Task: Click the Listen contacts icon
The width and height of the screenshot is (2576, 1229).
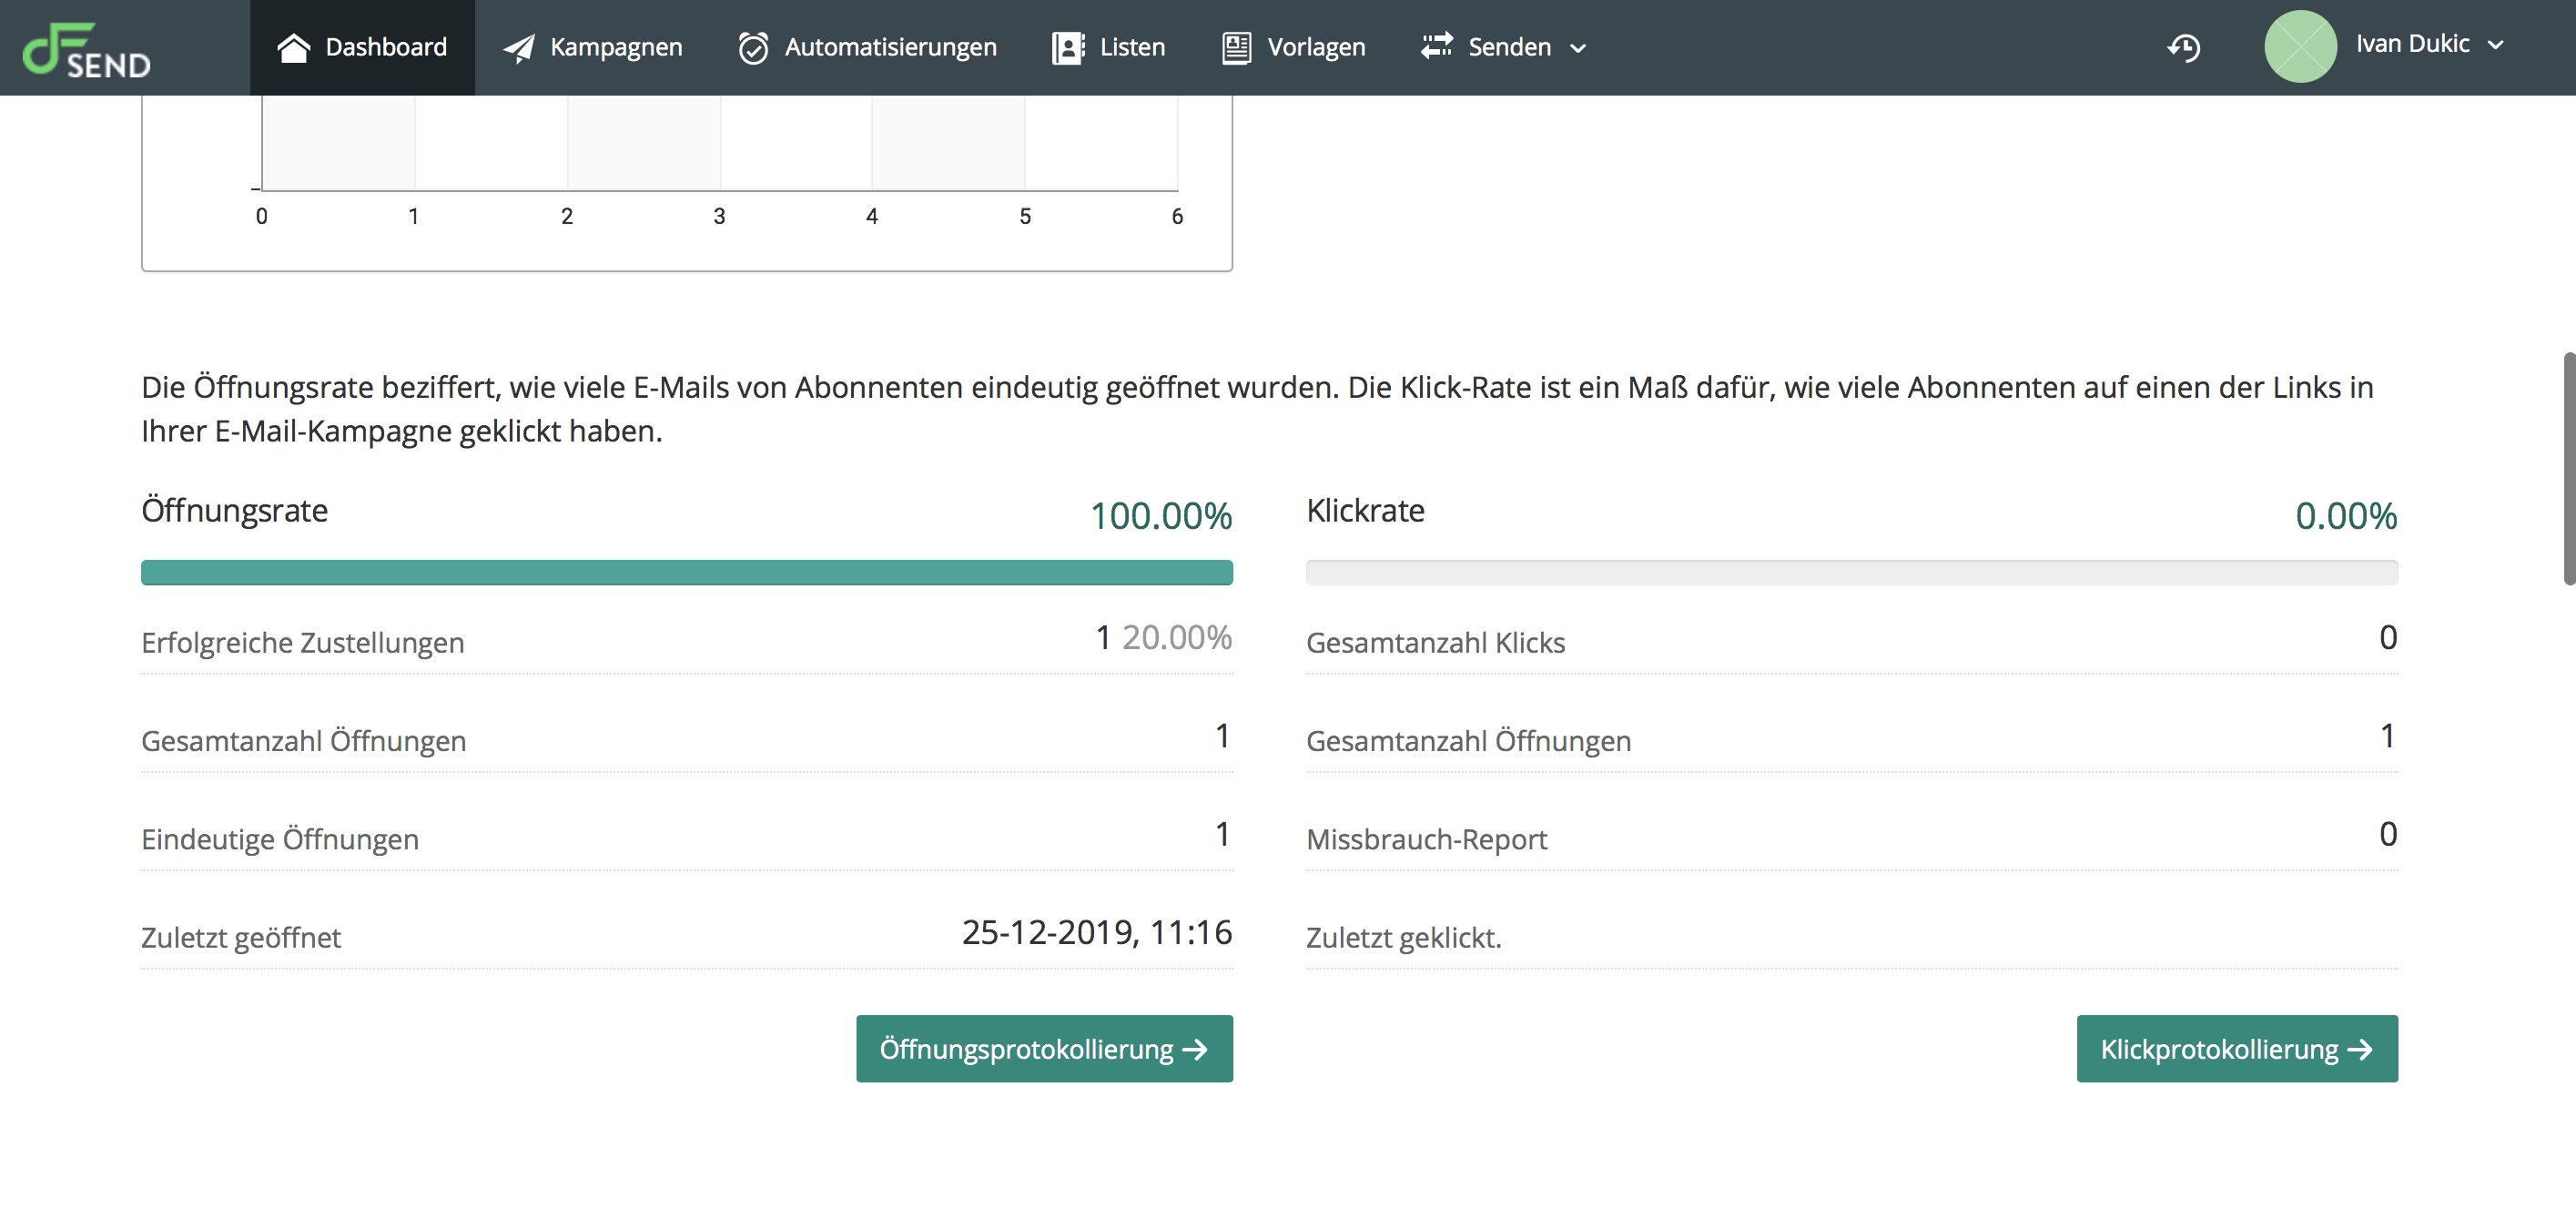Action: 1068,48
